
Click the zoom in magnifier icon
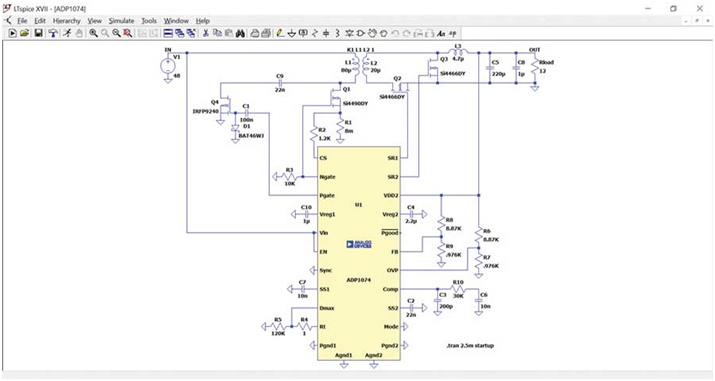(x=93, y=33)
